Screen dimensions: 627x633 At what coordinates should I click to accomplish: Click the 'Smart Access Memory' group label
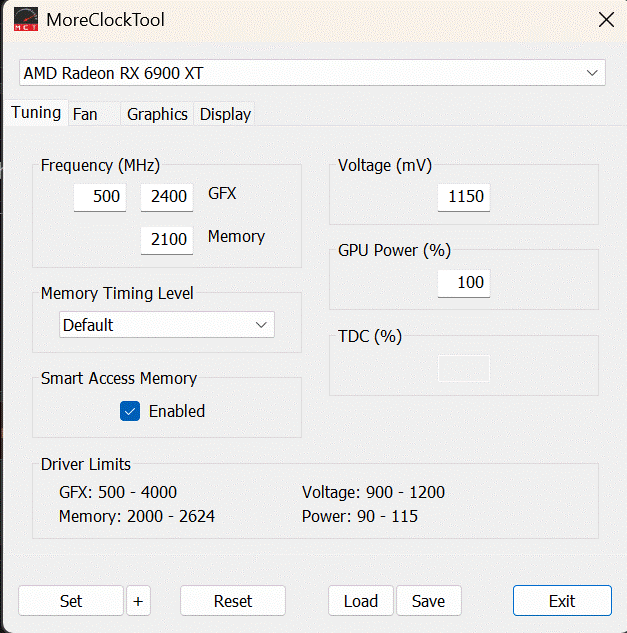click(x=119, y=378)
